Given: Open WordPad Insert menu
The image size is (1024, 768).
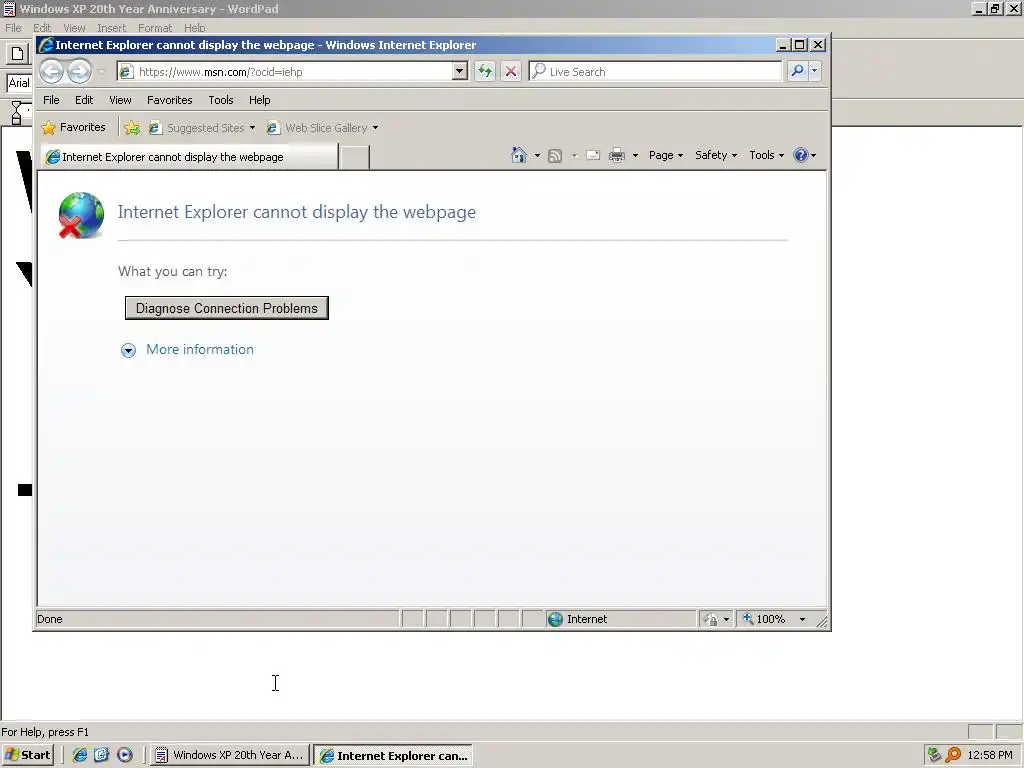Looking at the screenshot, I should [112, 28].
